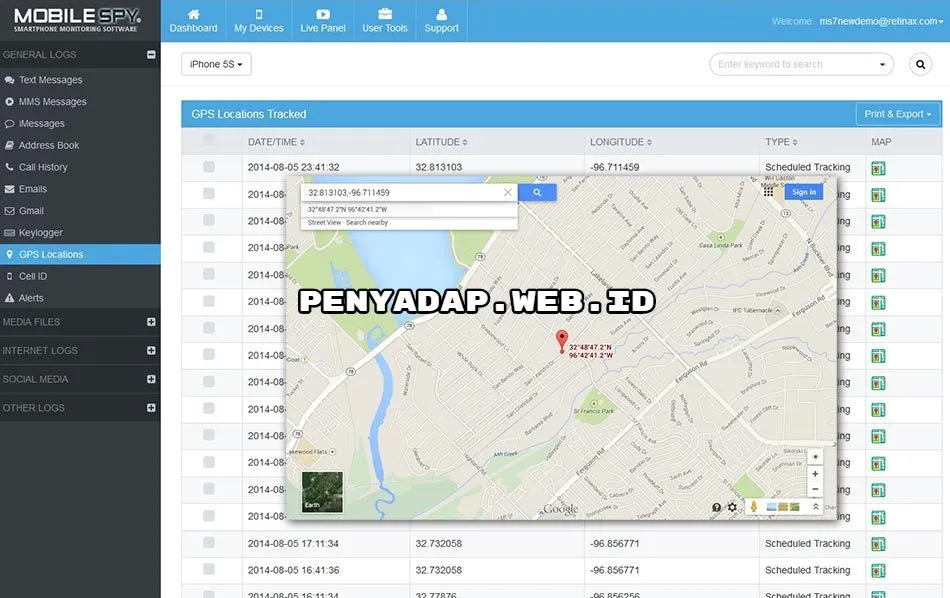Screen dimensions: 950x598
Task: Click the keyword search input field
Action: coord(794,64)
